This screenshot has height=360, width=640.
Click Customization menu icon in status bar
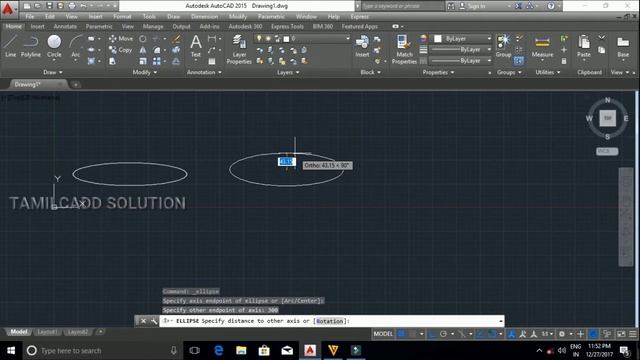pyautogui.click(x=633, y=334)
